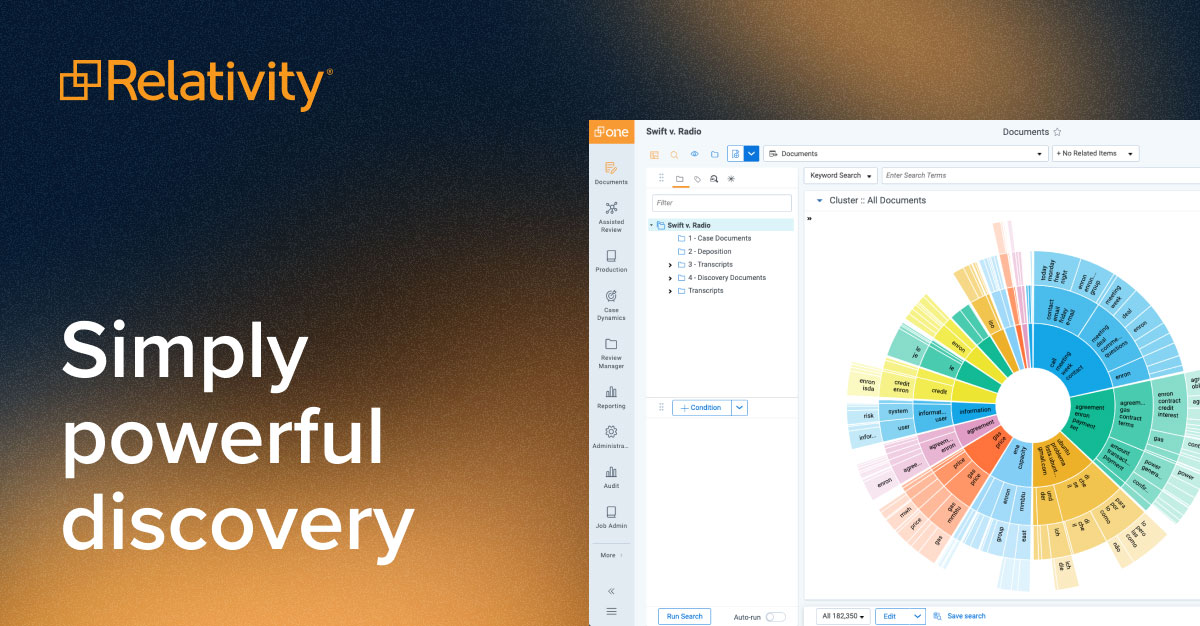
Task: Favorite Documents with the star icon
Action: (1057, 132)
